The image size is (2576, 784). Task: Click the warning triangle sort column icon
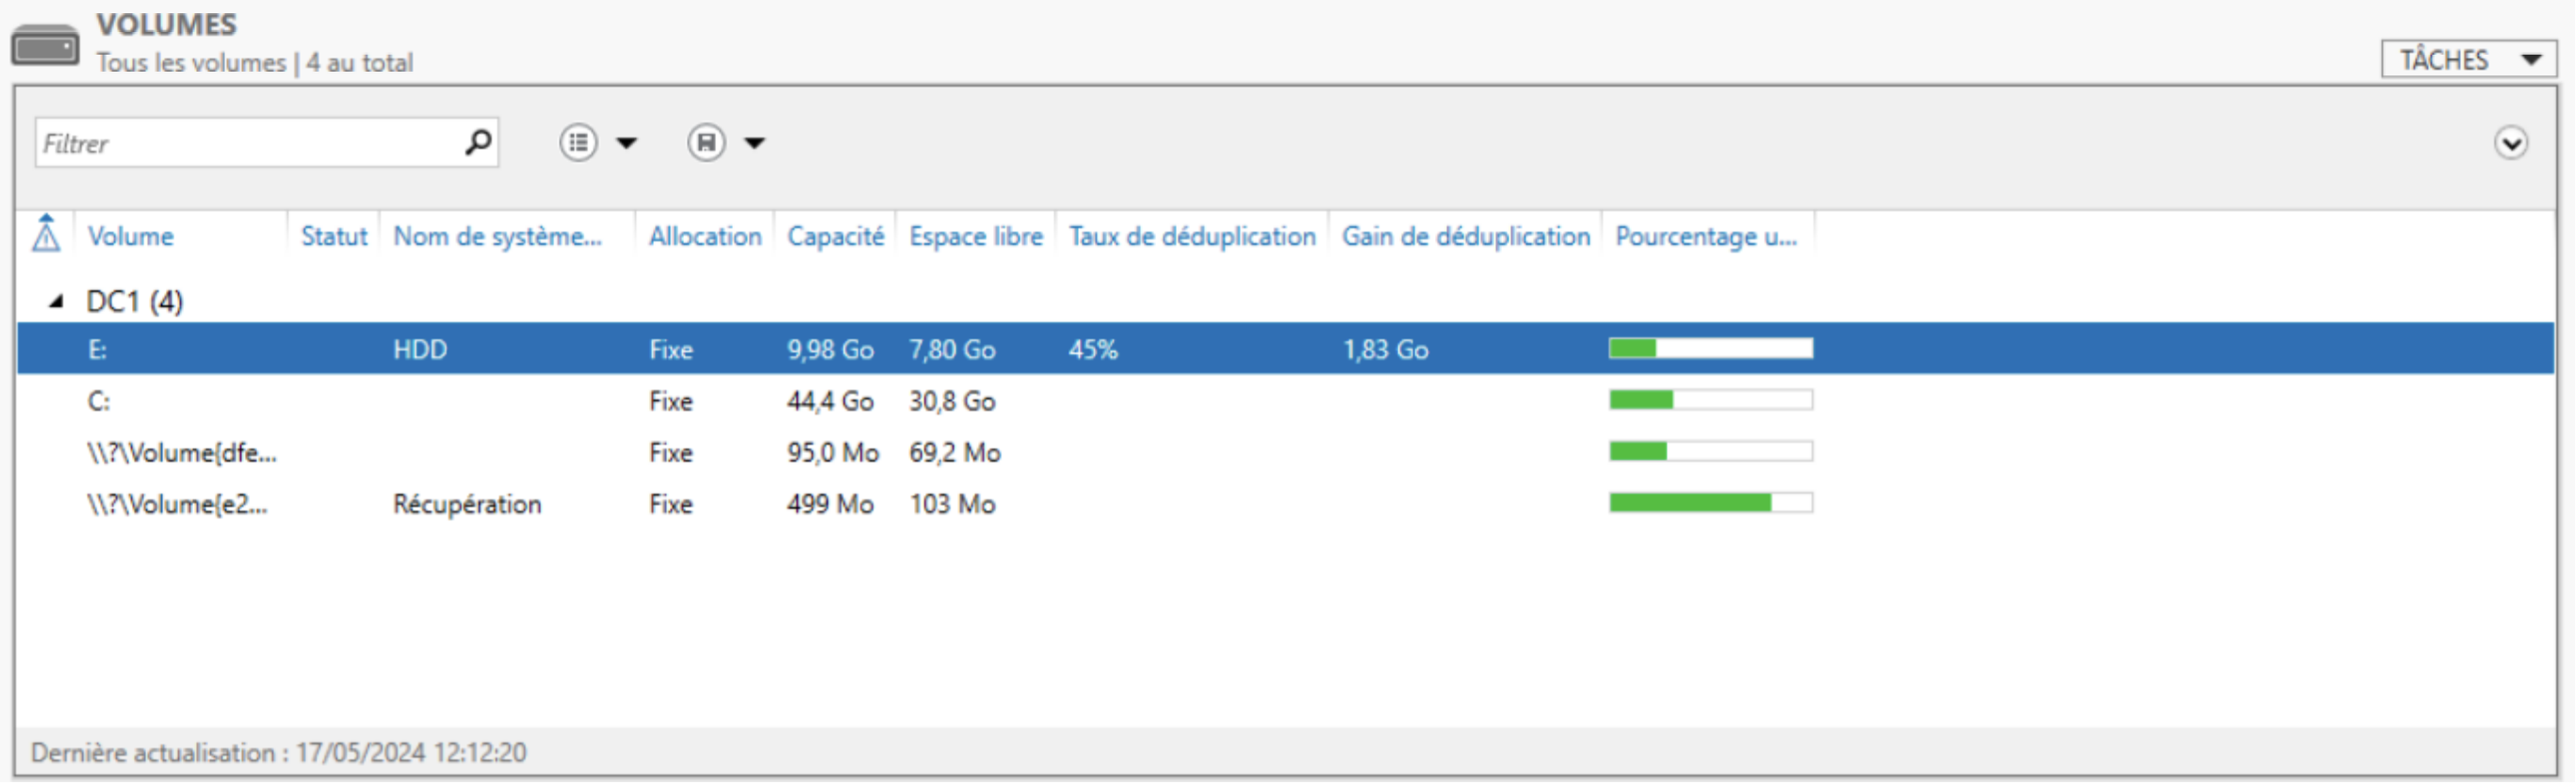(46, 234)
